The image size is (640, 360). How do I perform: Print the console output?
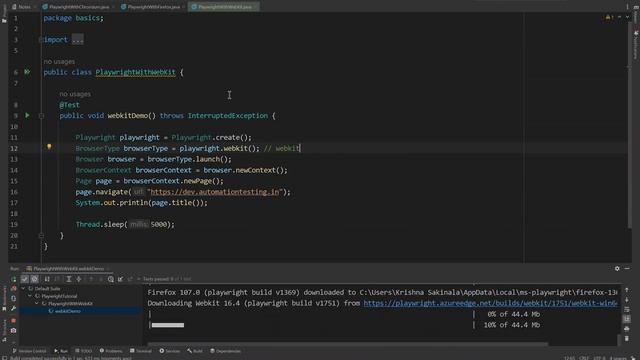pos(627,329)
